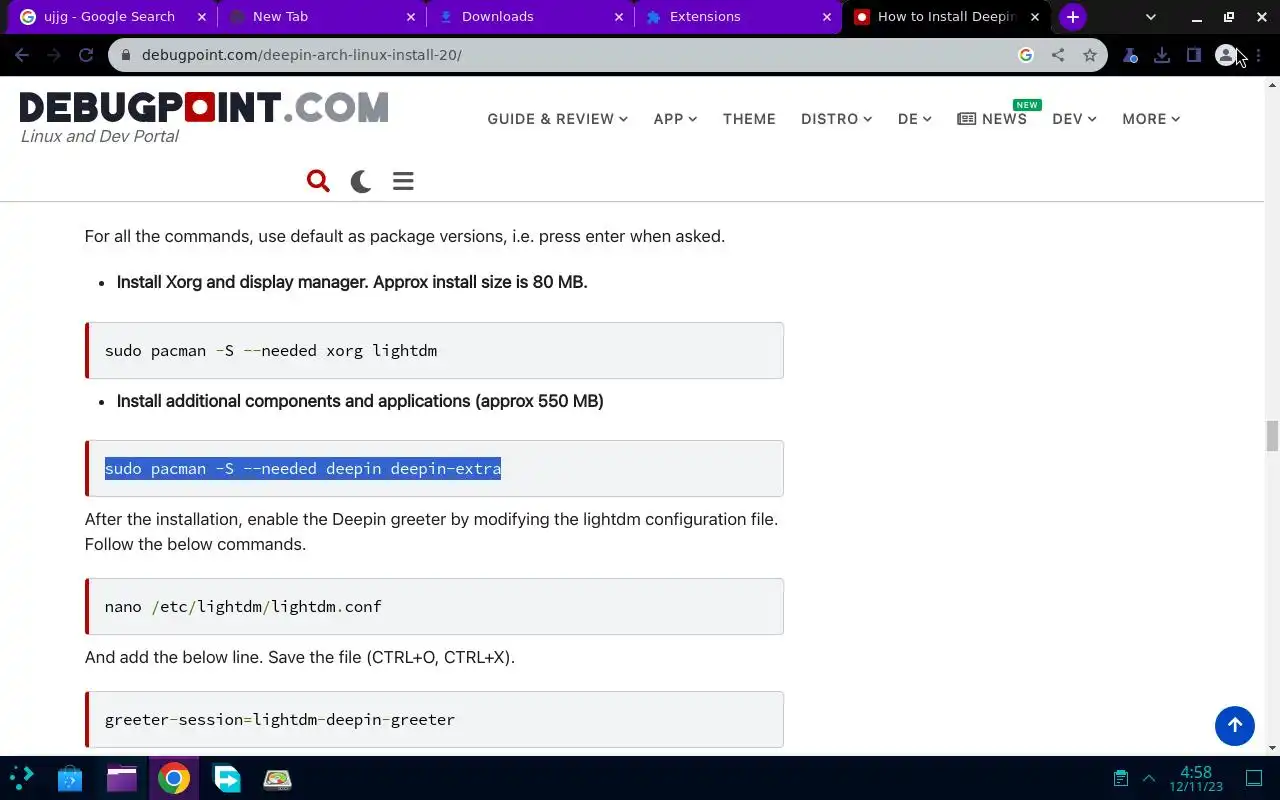Viewport: 1280px width, 800px height.
Task: Close the Extensions tab
Action: 827,17
